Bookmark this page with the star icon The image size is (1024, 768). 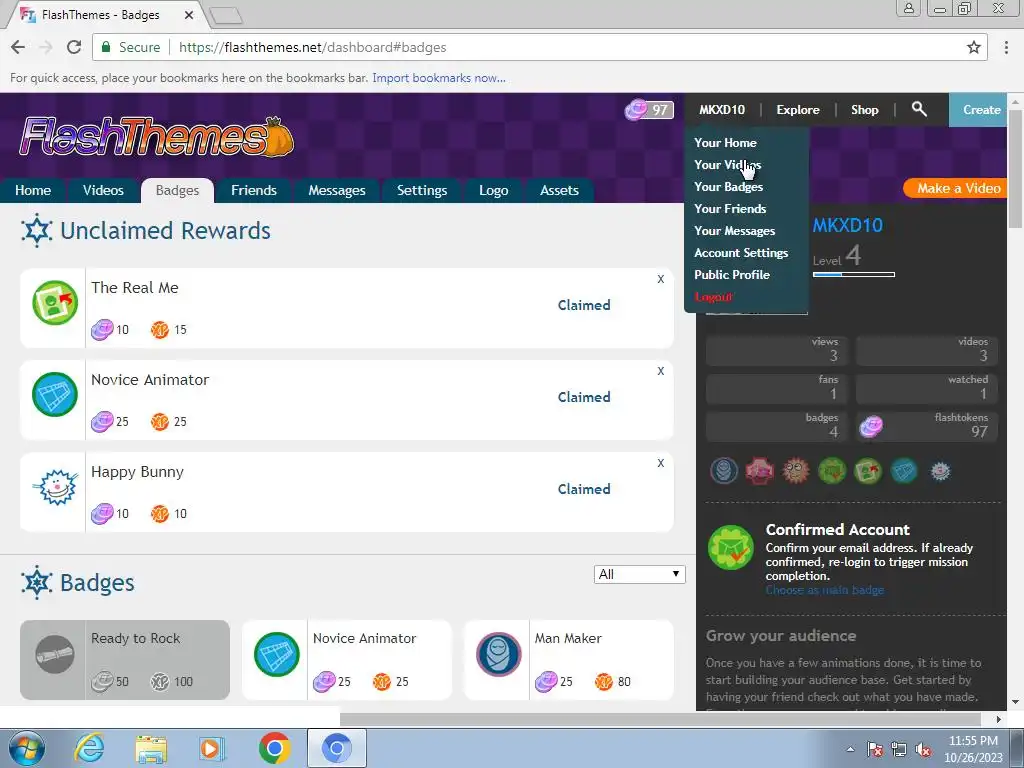pyautogui.click(x=974, y=47)
